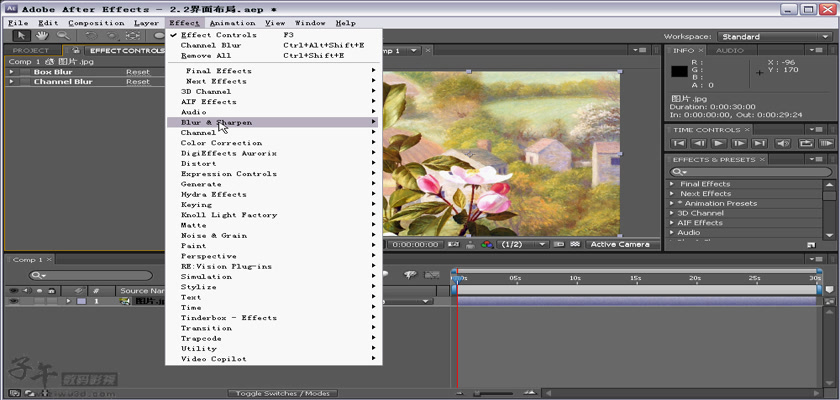This screenshot has width=840, height=400.
Task: Click the Previous Frame button
Action: [x=699, y=143]
